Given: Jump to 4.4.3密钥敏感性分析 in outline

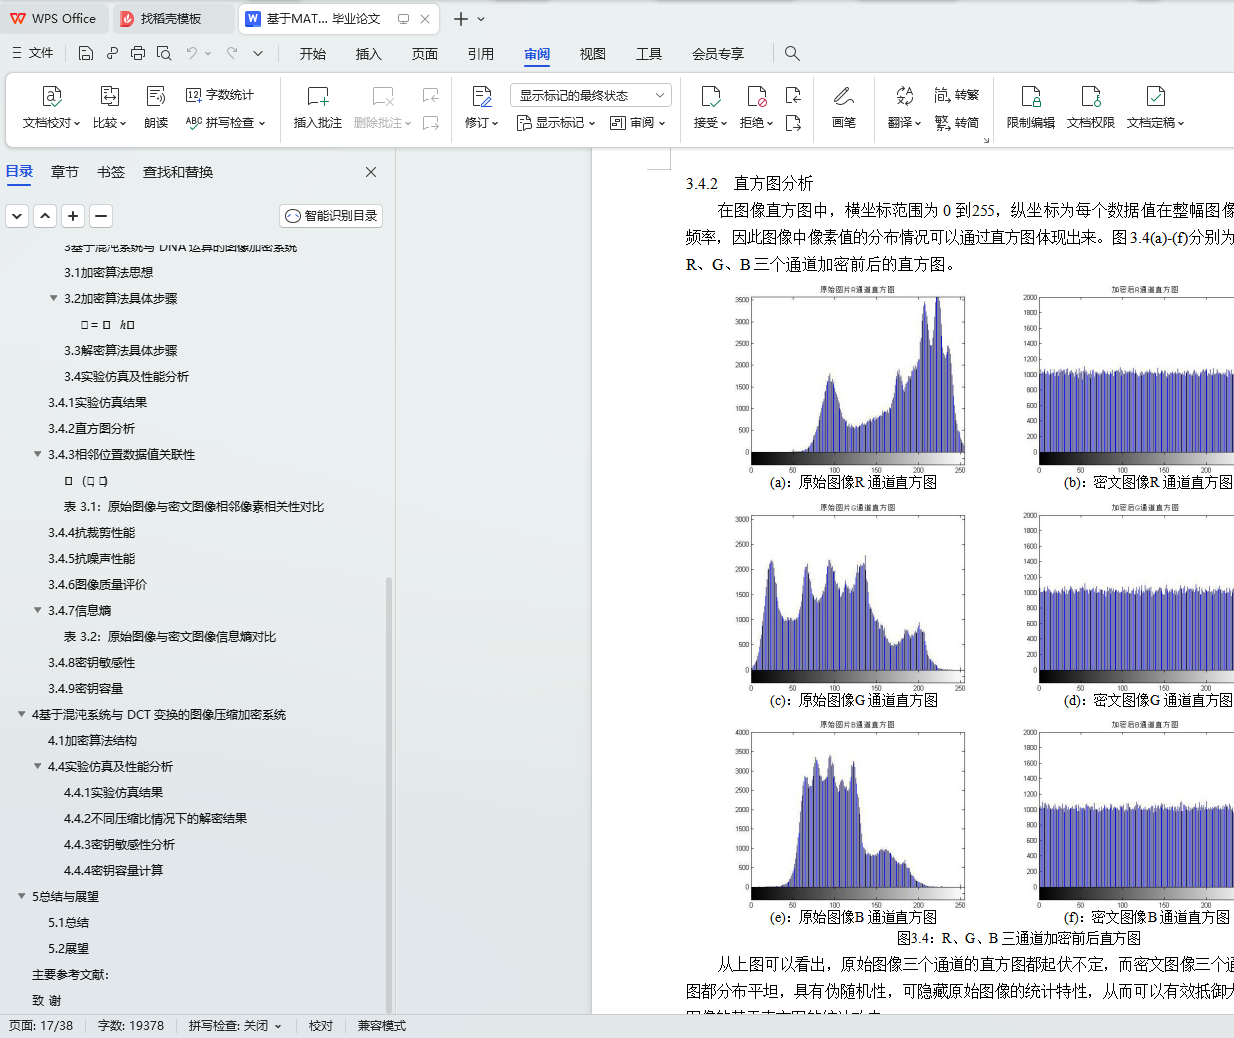Looking at the screenshot, I should [119, 844].
